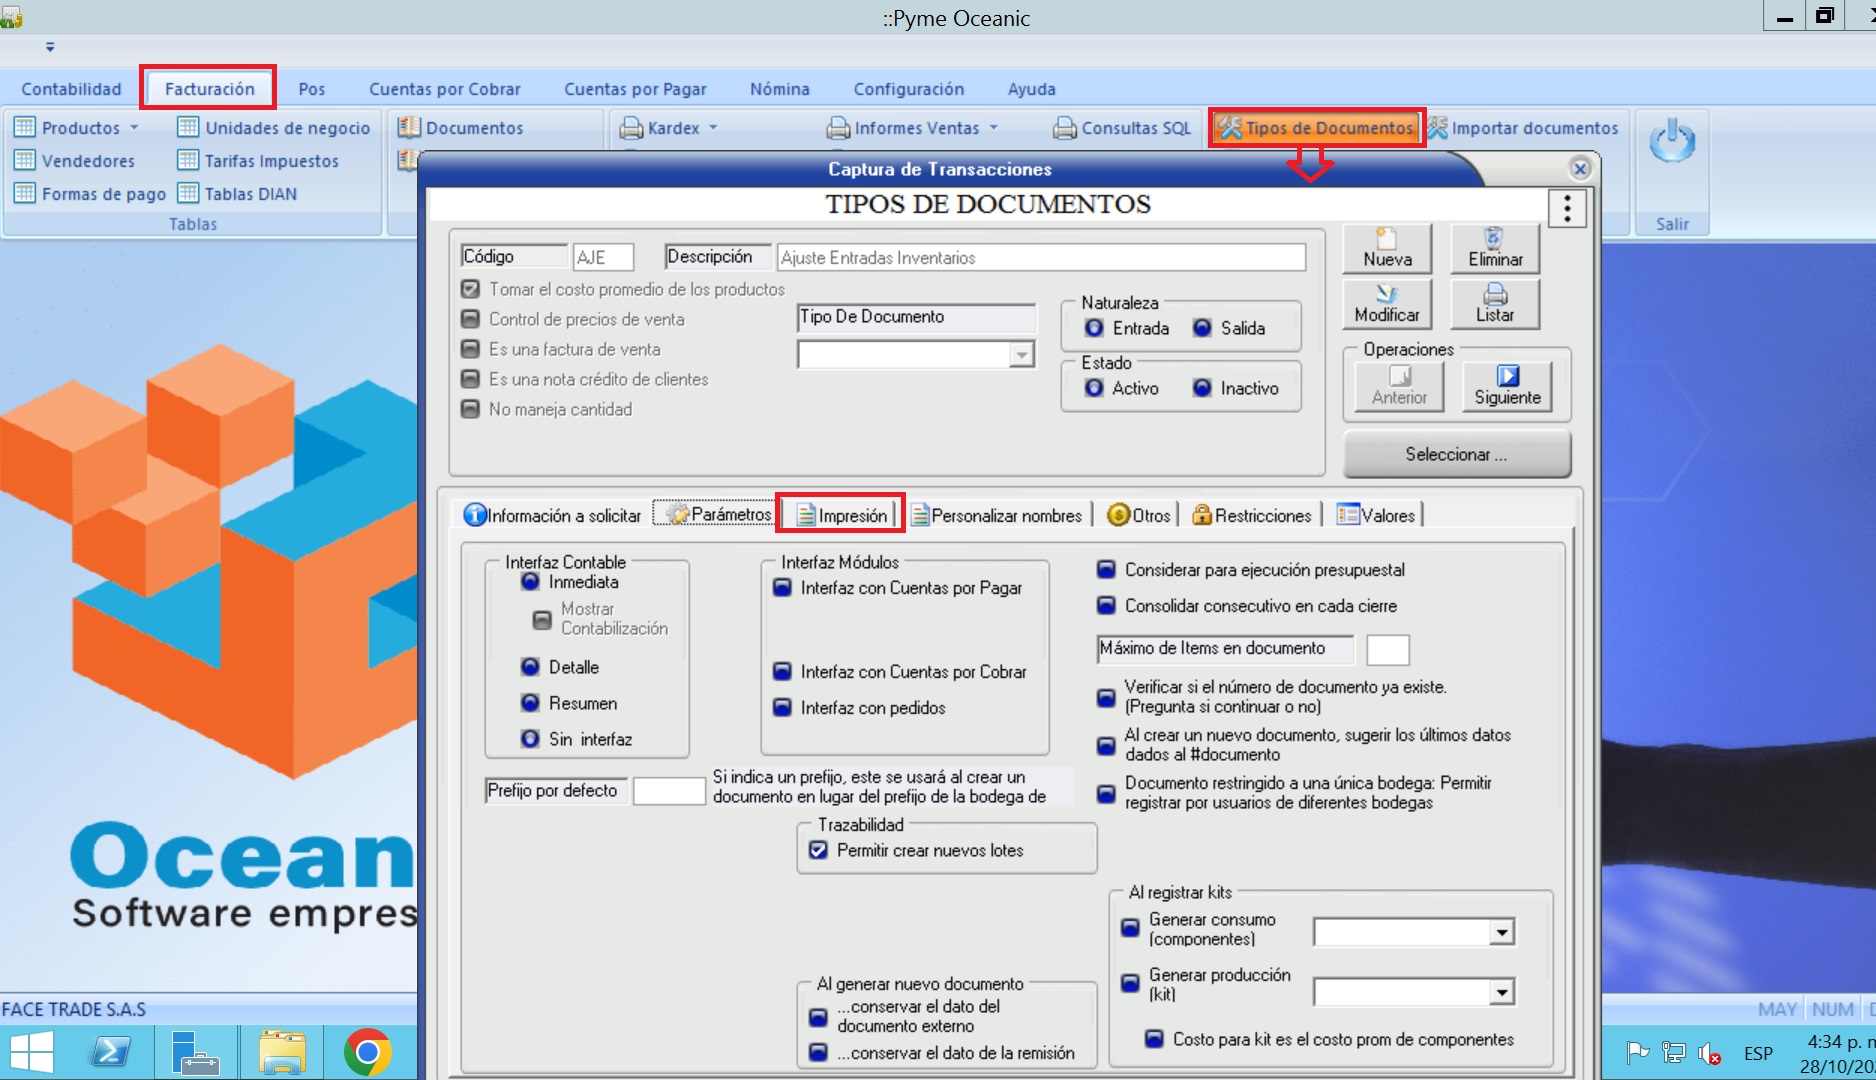1876x1080 pixels.
Task: Enable Permitir crear nuevos lotes
Action: (x=818, y=850)
